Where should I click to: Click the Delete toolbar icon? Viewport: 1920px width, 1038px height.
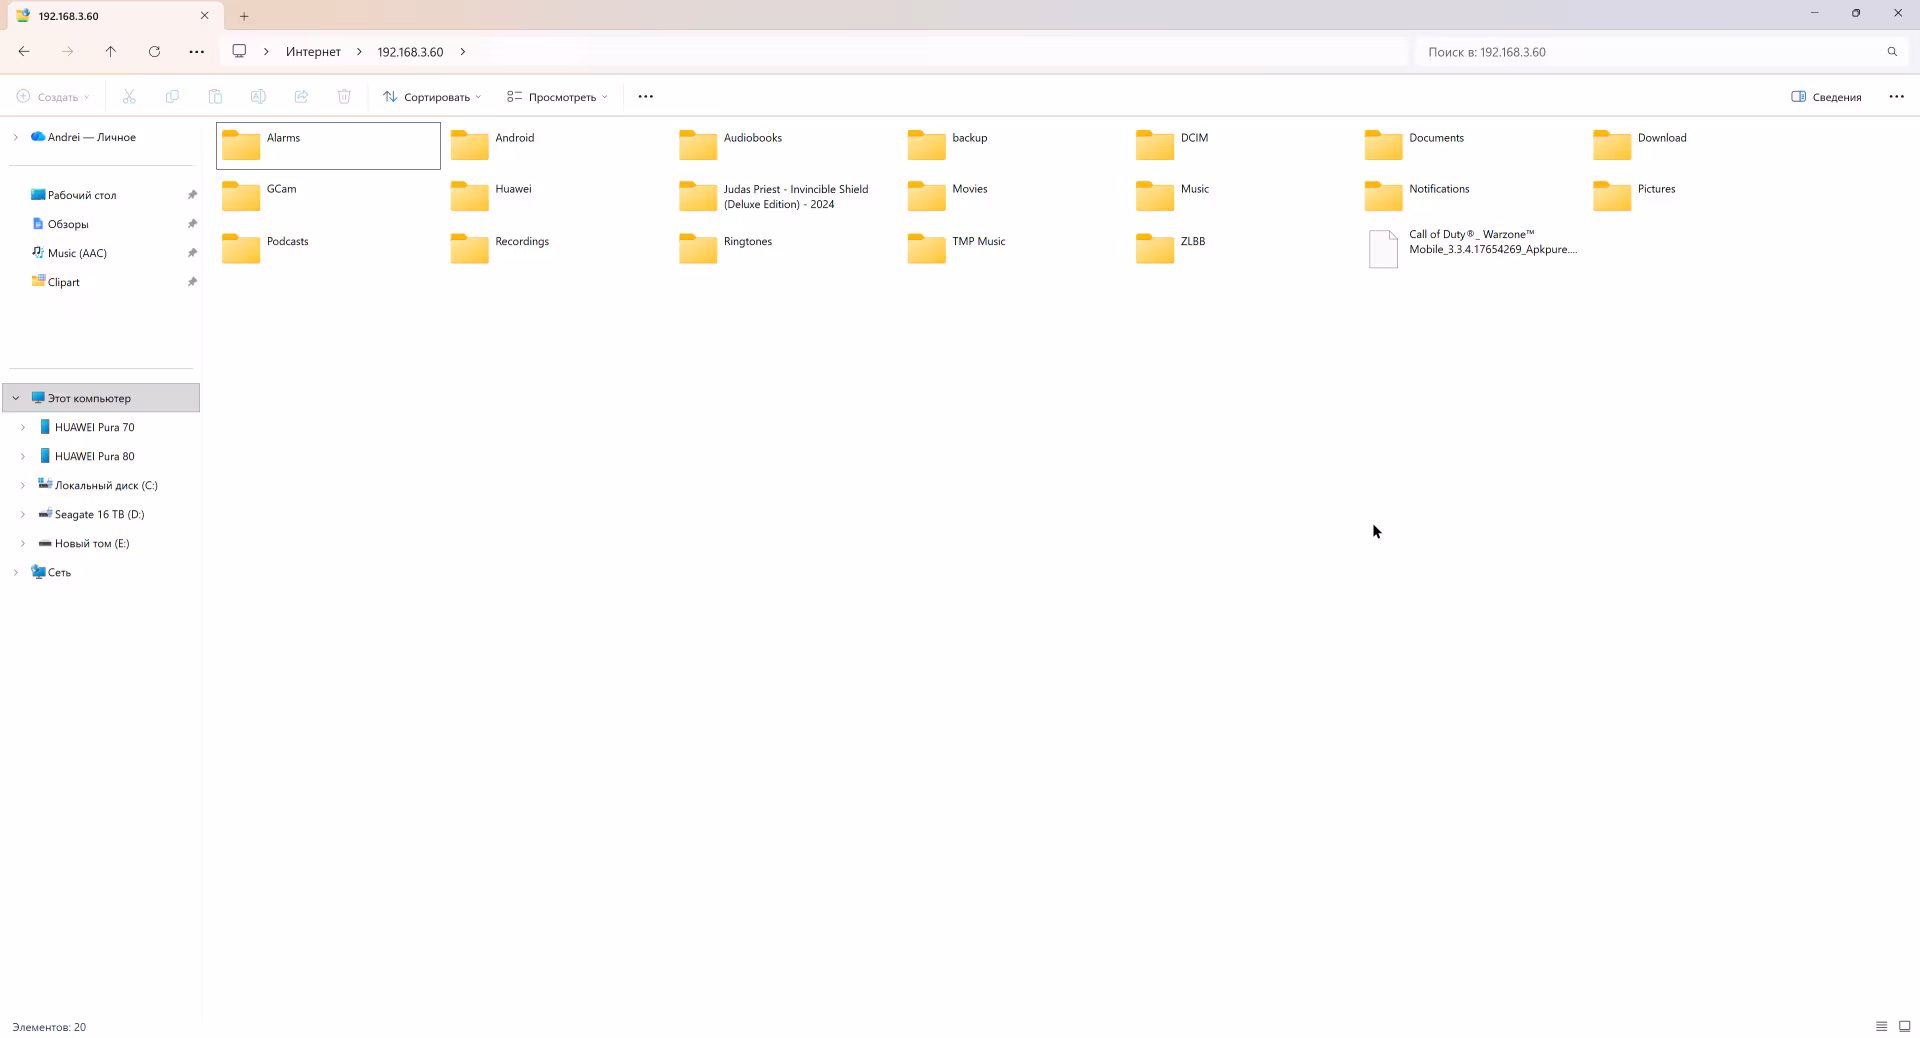(344, 96)
